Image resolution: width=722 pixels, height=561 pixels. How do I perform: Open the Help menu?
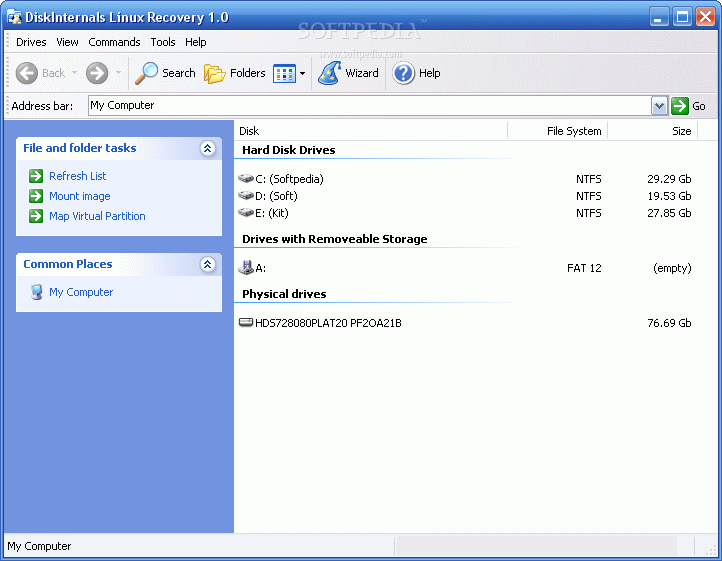(196, 42)
